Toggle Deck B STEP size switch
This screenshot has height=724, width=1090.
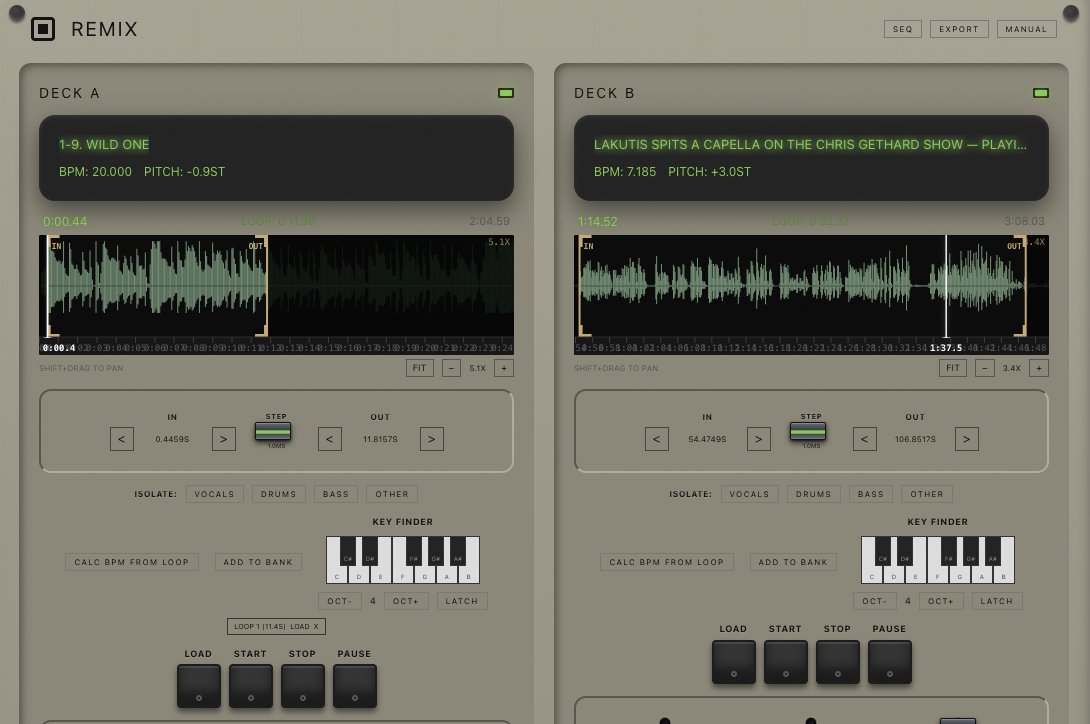pyautogui.click(x=808, y=432)
